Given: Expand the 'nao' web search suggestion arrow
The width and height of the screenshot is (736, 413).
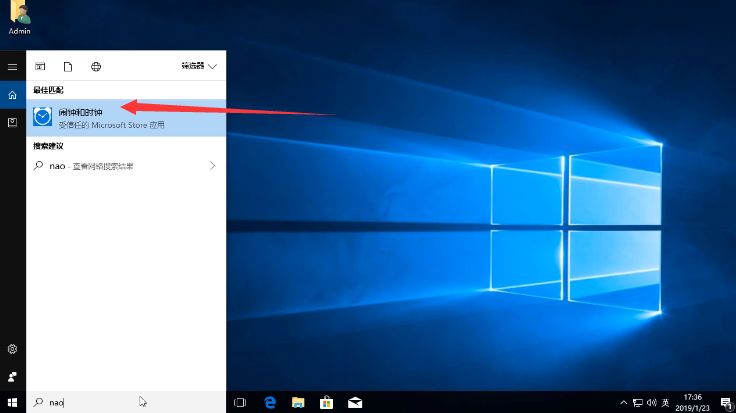Looking at the screenshot, I should (212, 166).
